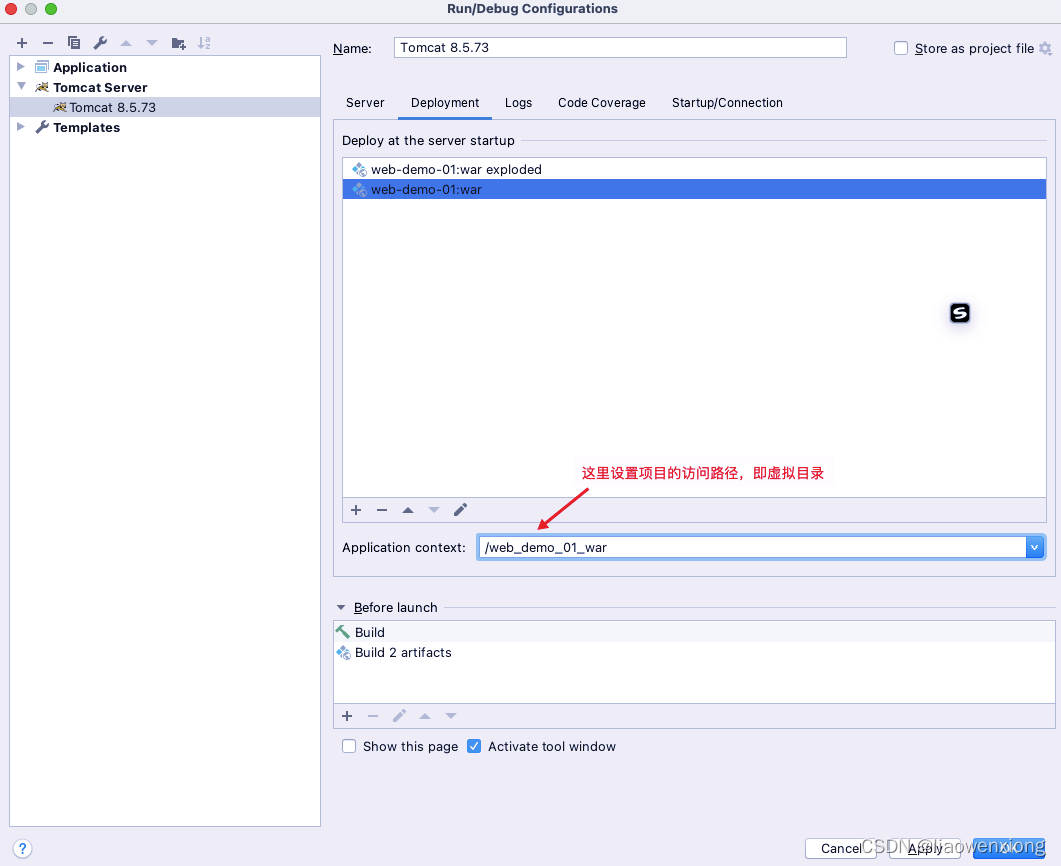Move deployment artifact up
The image size is (1061, 866).
[408, 509]
